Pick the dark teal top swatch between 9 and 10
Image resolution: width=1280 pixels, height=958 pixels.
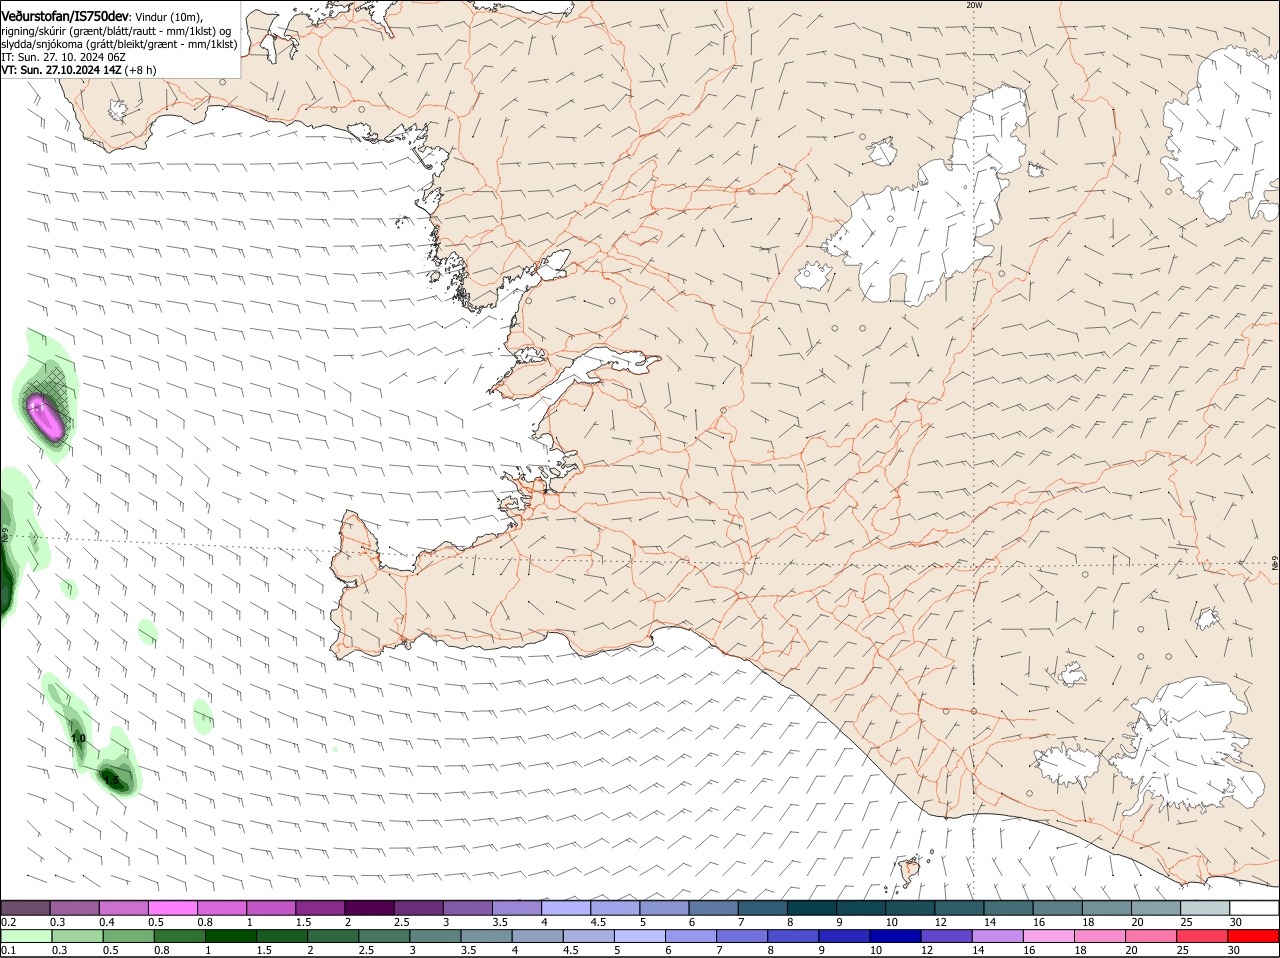862,907
